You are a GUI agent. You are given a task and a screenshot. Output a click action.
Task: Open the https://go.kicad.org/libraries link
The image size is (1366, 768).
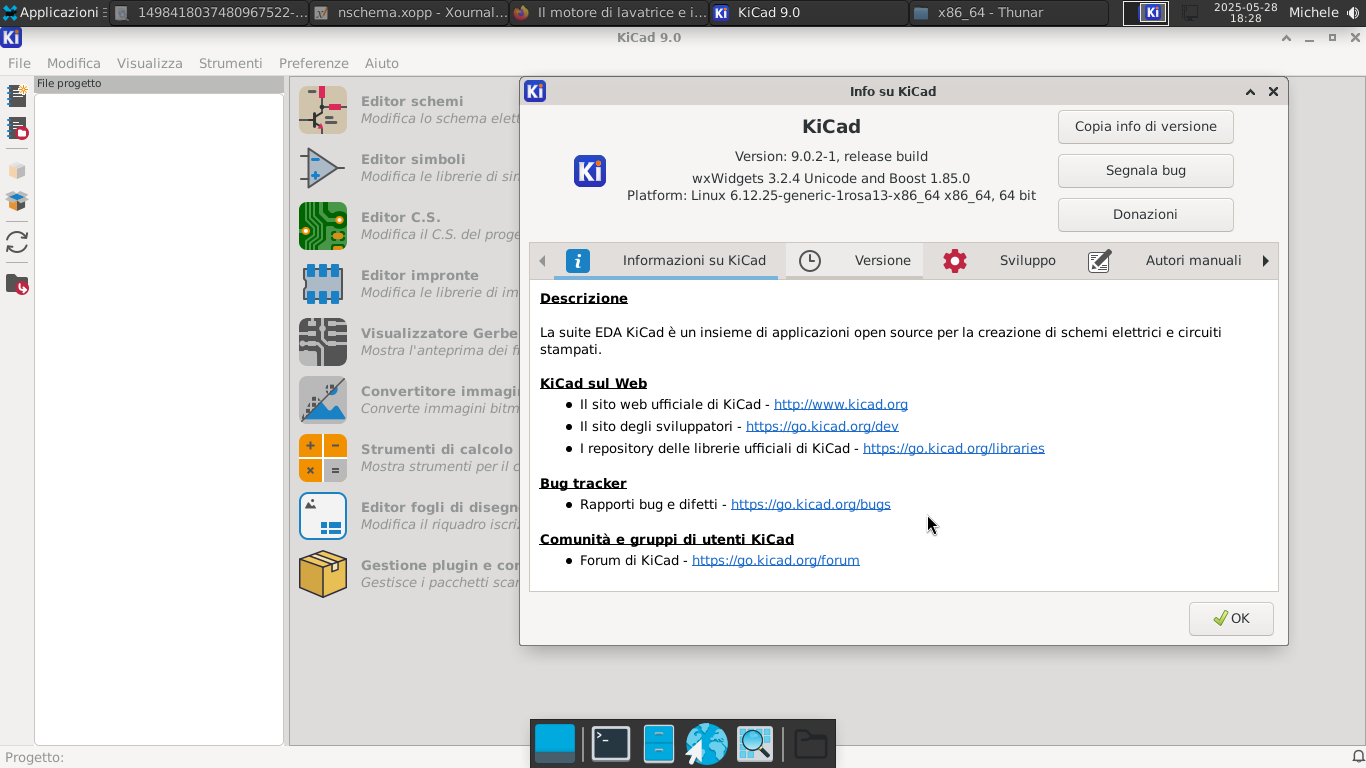click(954, 449)
